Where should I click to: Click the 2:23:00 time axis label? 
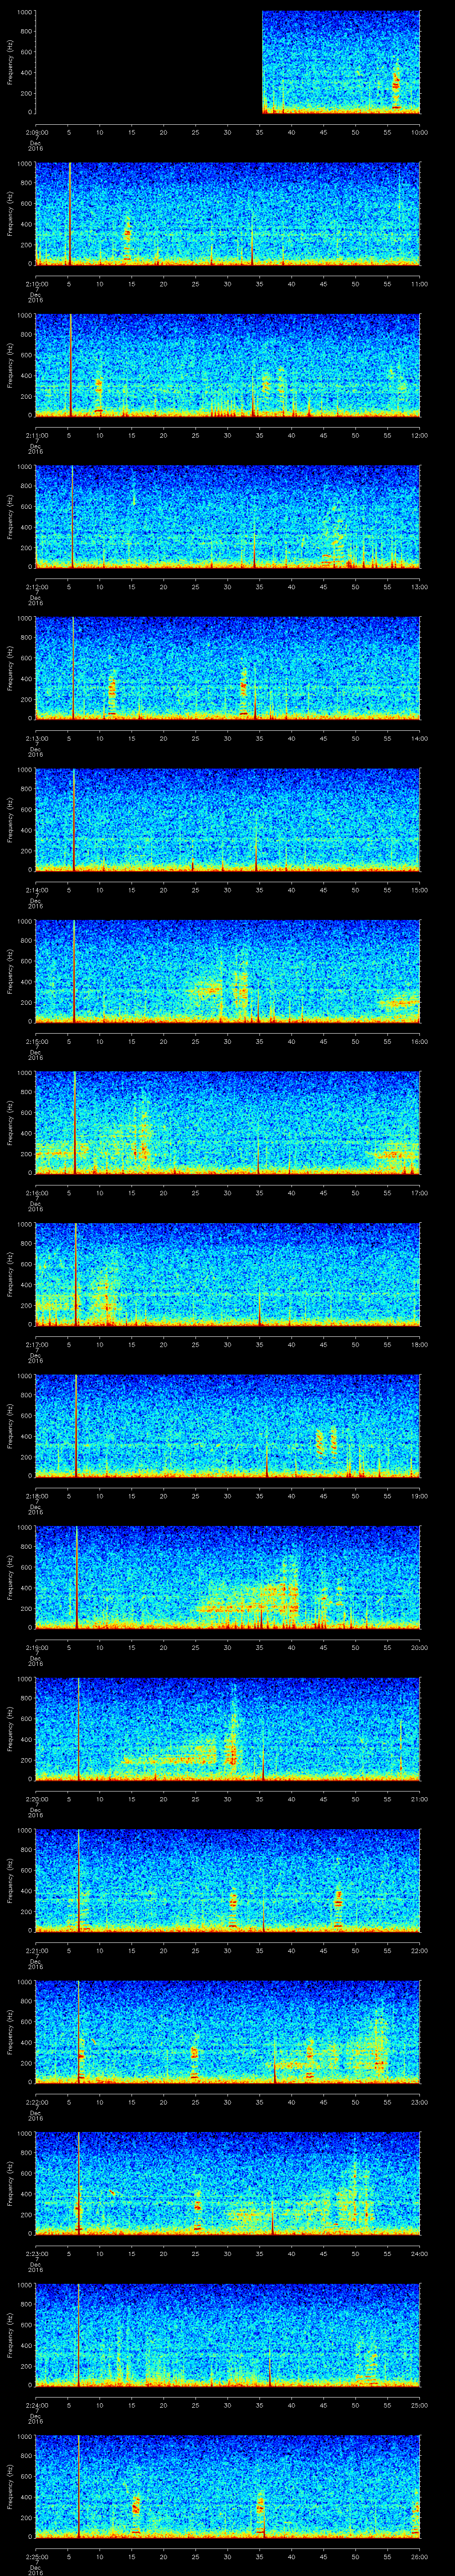pos(36,2253)
